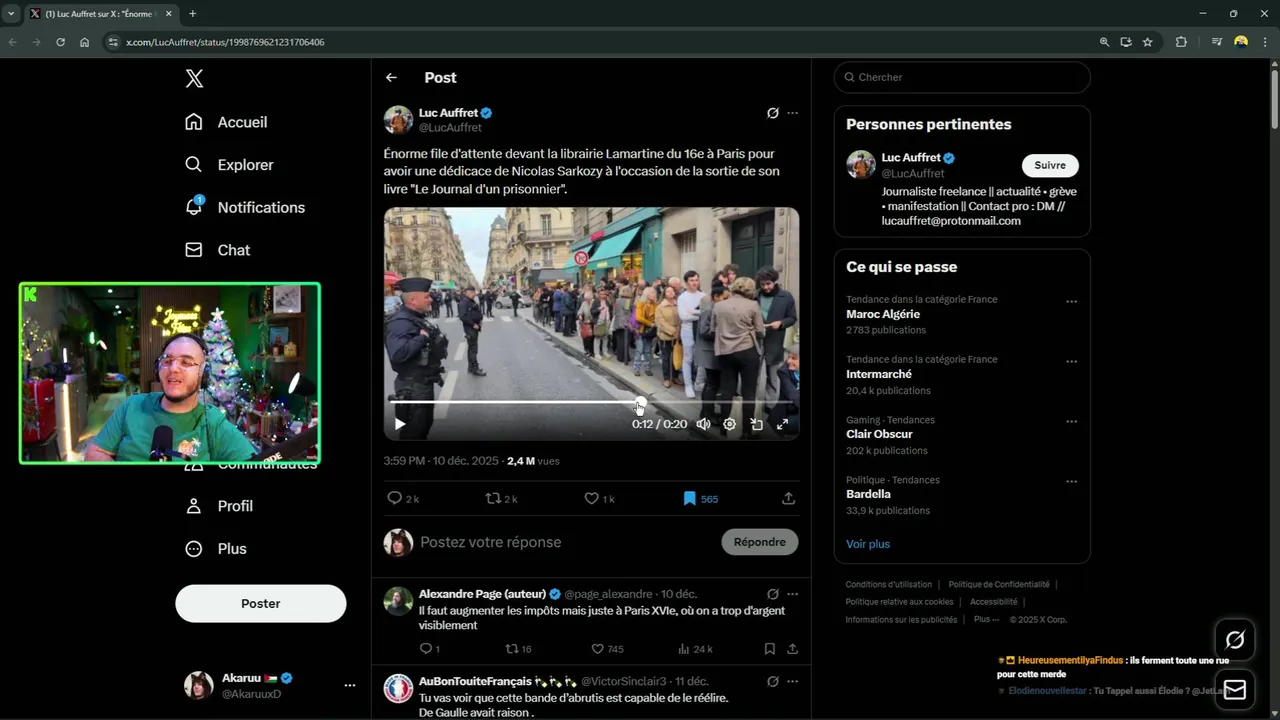Open Alexandre Page profile name

482,594
